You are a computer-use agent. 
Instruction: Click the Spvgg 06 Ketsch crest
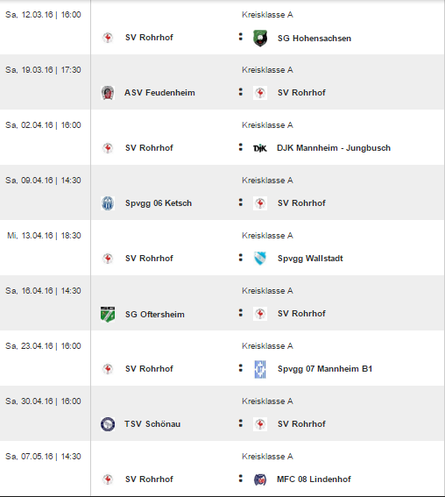click(108, 203)
